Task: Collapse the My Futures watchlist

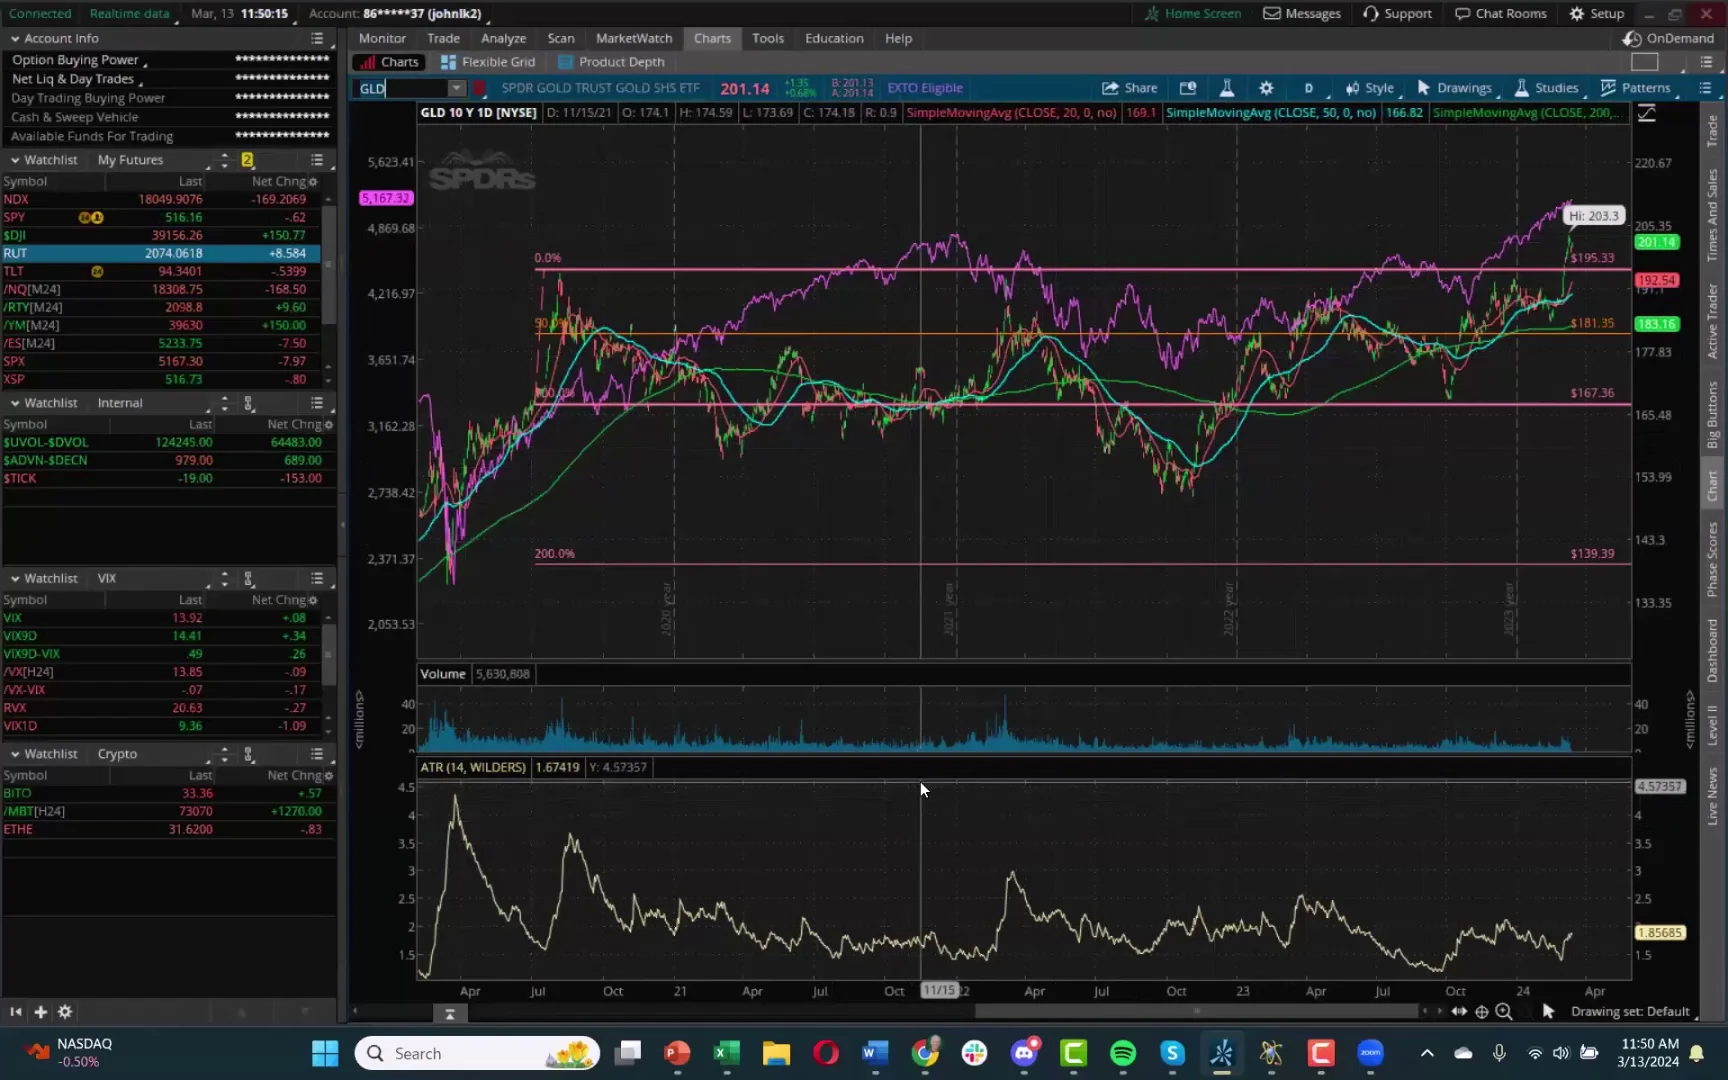Action: [x=15, y=160]
